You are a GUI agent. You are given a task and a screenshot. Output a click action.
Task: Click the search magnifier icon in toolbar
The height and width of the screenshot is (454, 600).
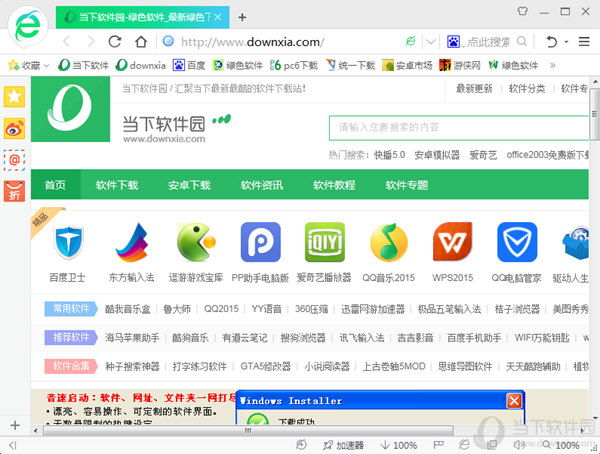522,41
